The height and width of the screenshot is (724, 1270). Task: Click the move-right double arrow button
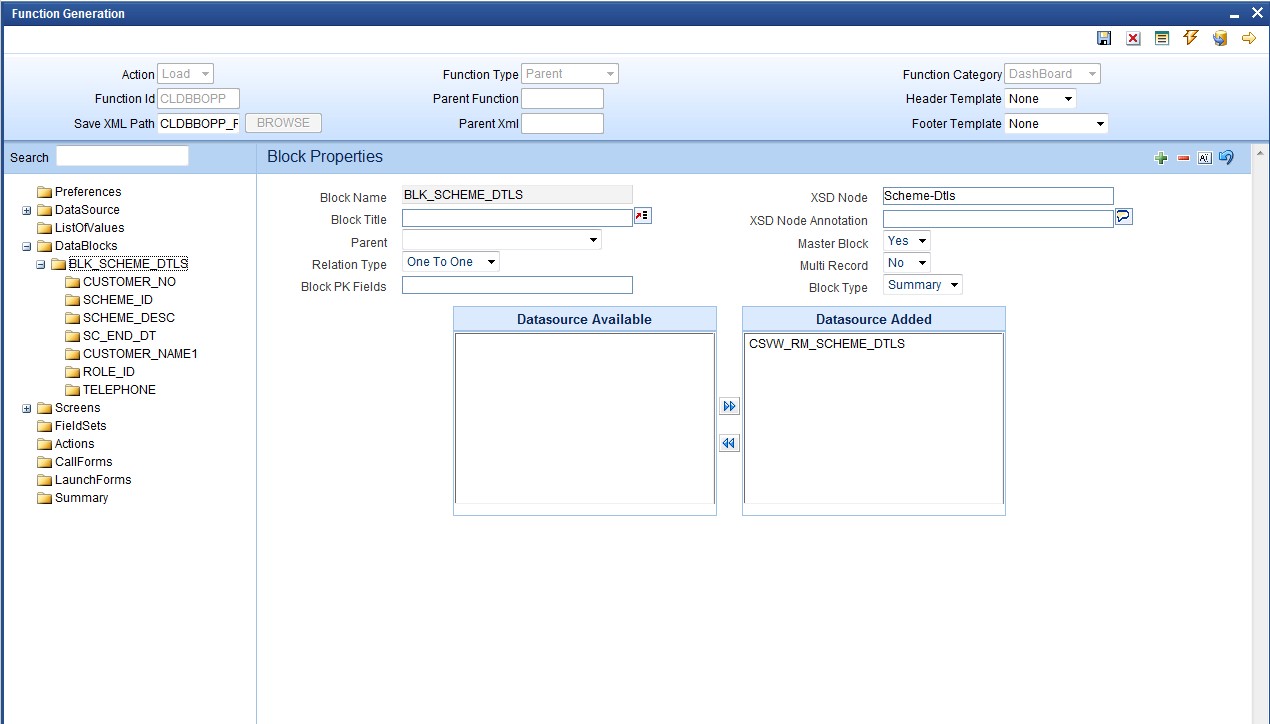pyautogui.click(x=729, y=406)
